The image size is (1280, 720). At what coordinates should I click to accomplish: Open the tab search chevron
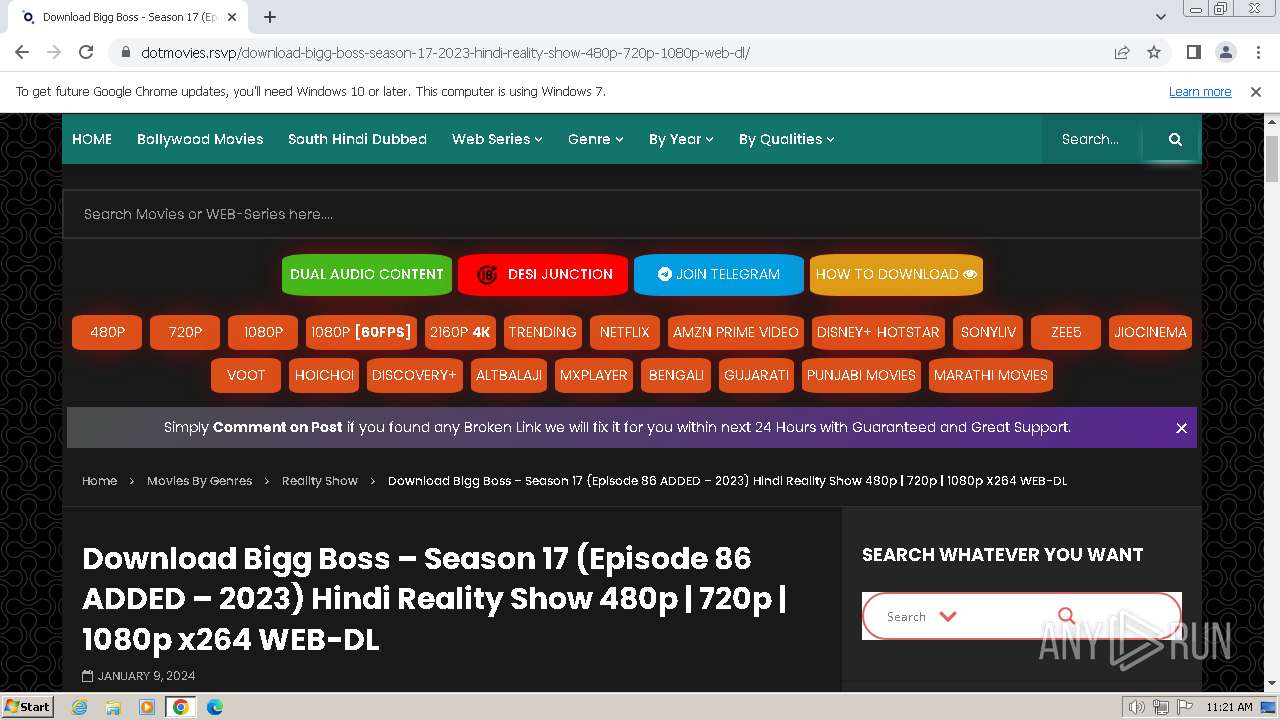[x=1161, y=17]
